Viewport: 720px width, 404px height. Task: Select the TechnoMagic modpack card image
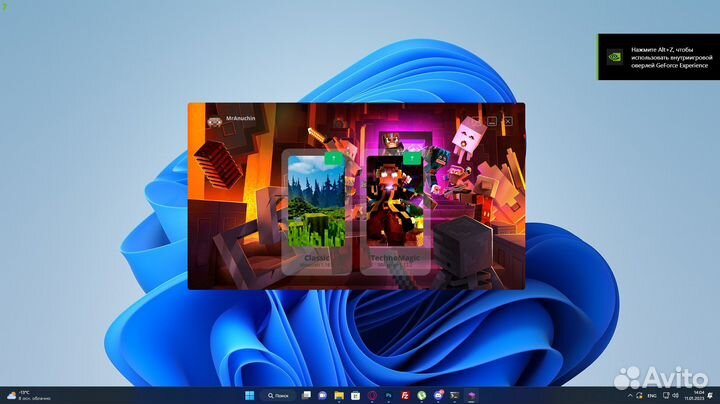(x=395, y=201)
